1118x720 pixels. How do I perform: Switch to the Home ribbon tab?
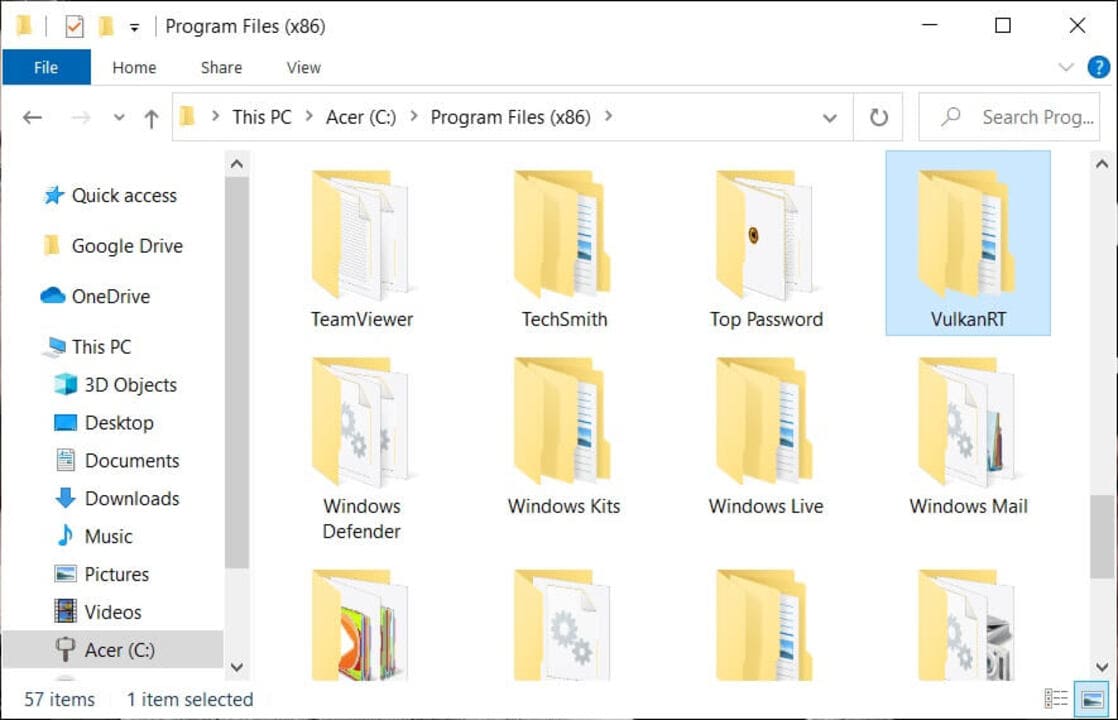134,67
